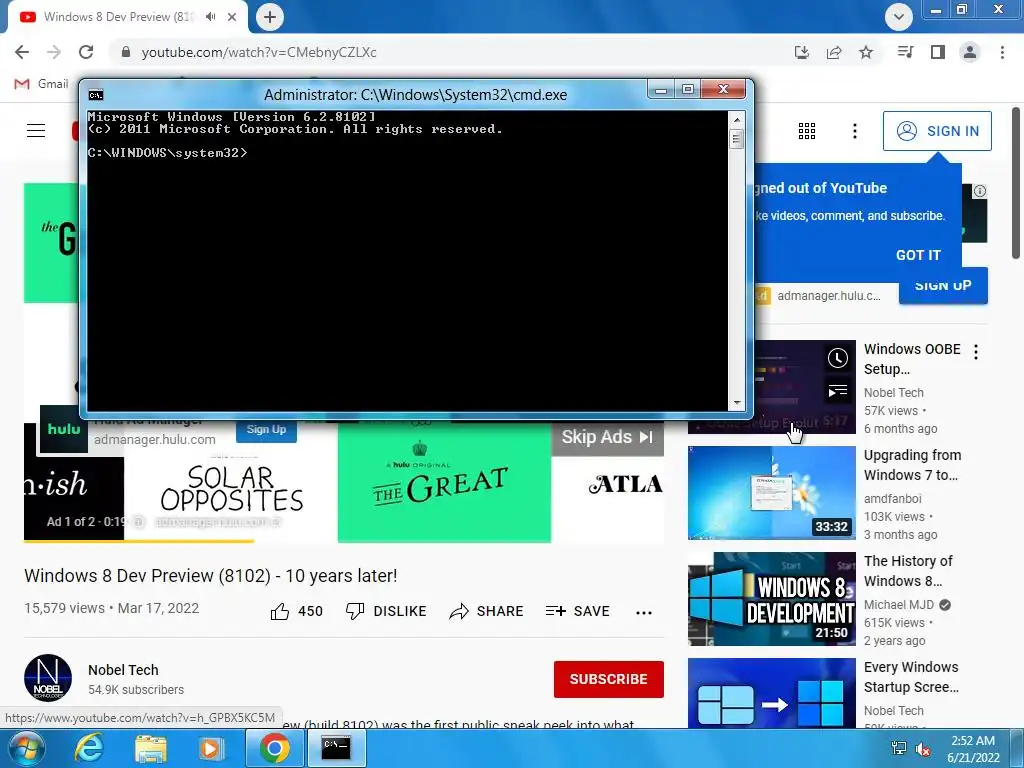Click the muted volume tray icon
This screenshot has height=768, width=1024.
(923, 748)
